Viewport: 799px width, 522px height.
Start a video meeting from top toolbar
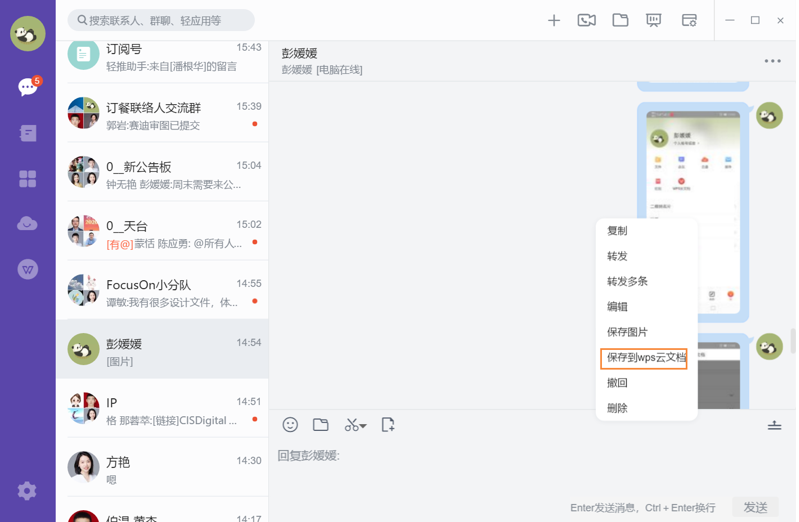(586, 20)
